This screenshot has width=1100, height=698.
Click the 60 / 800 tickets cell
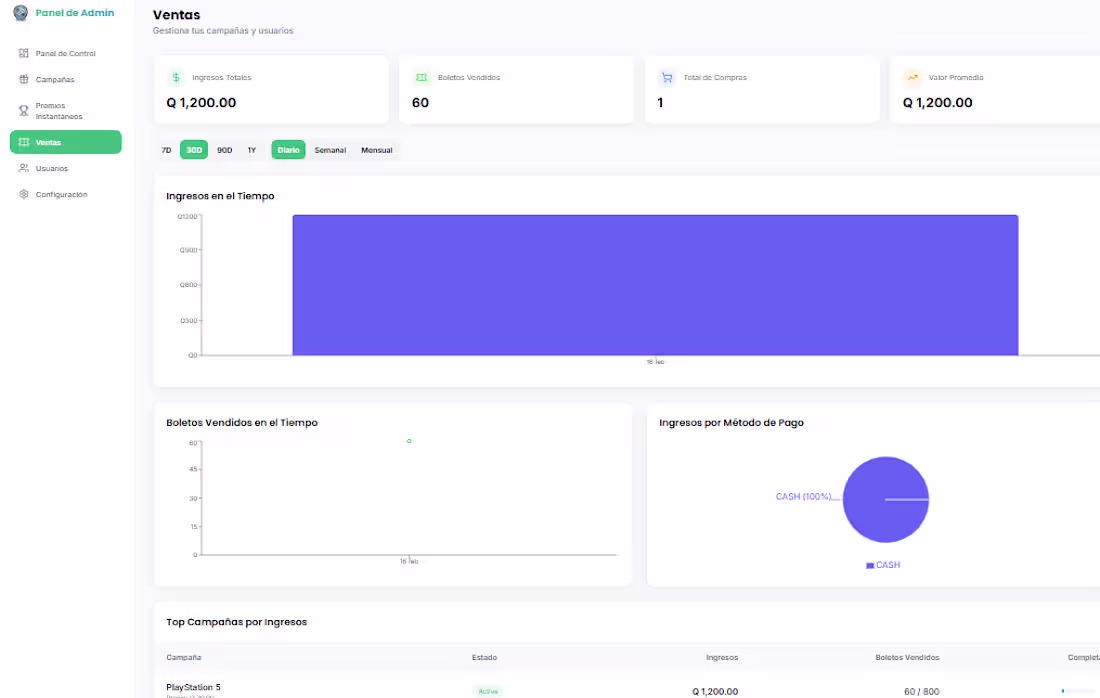point(921,692)
